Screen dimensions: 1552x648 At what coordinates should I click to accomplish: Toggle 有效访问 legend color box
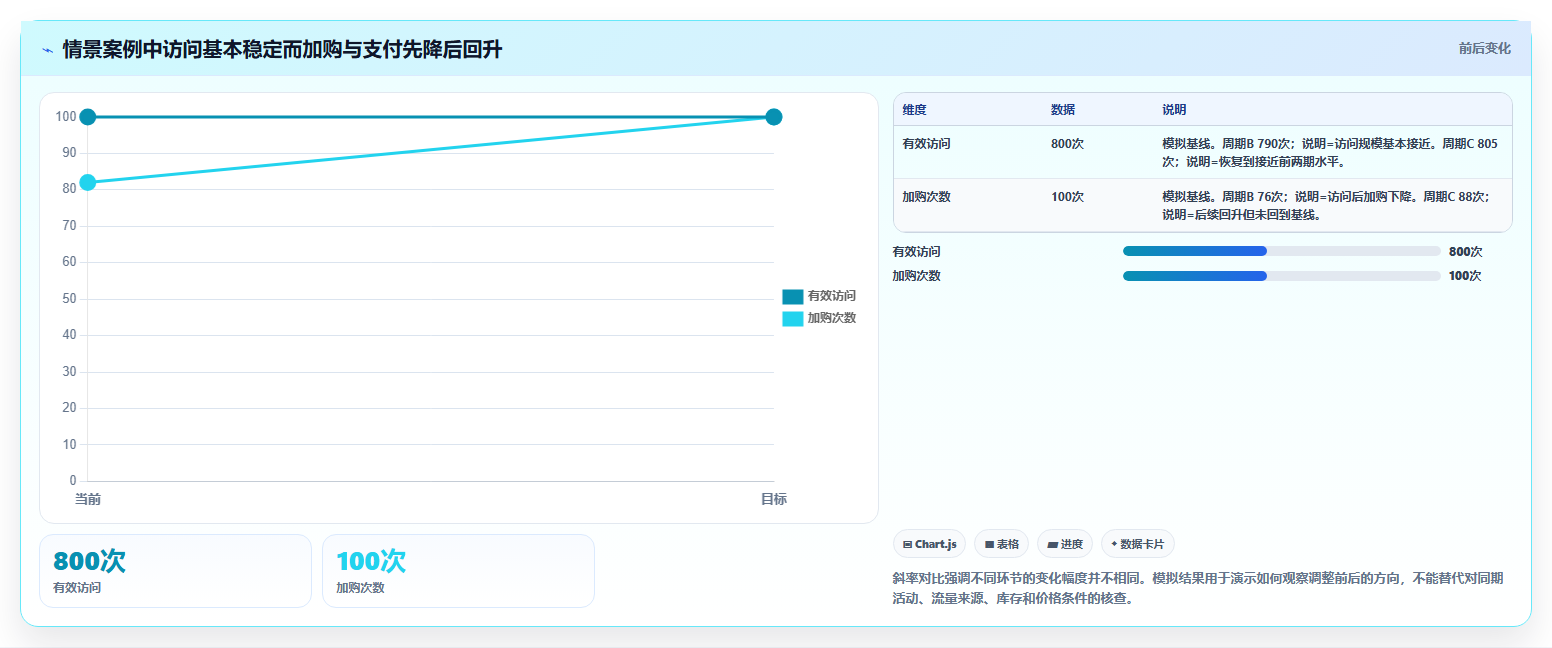click(x=792, y=296)
